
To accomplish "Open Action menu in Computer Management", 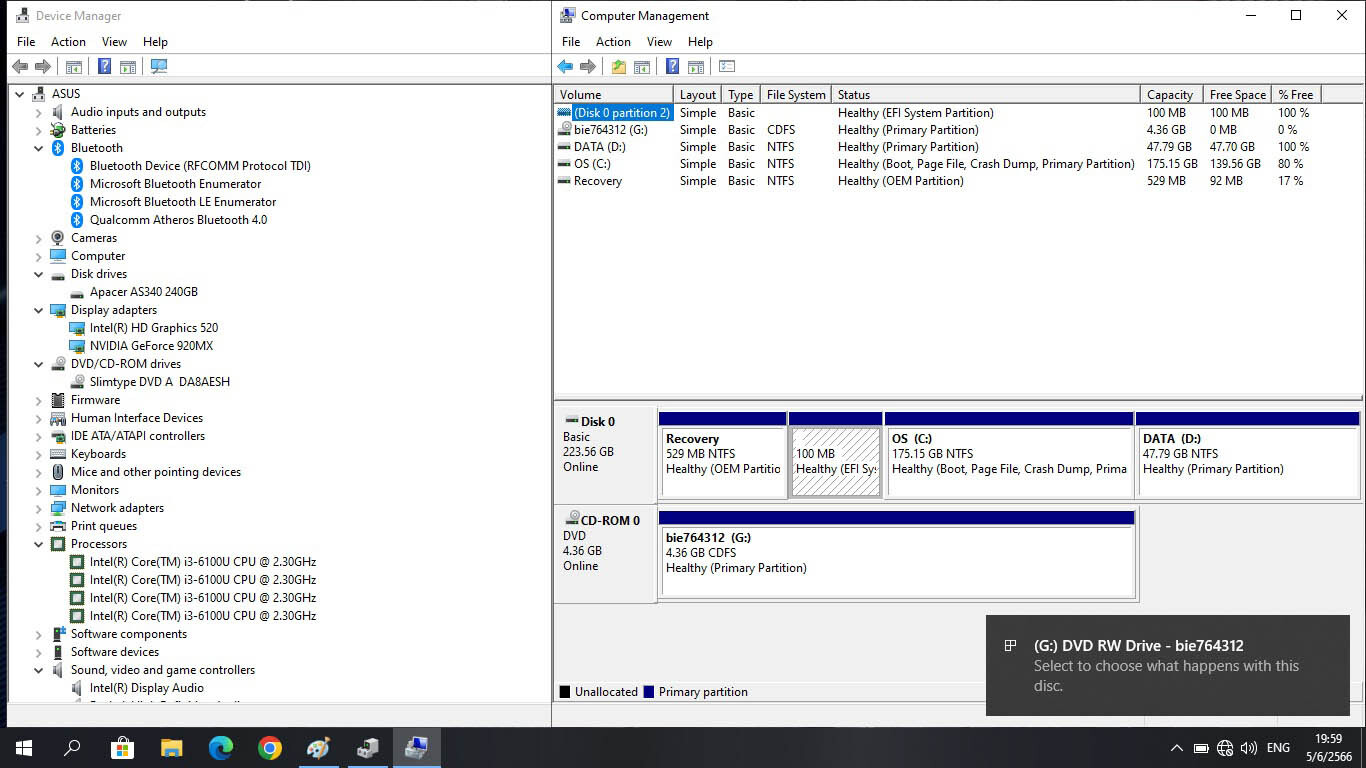I will [x=613, y=42].
